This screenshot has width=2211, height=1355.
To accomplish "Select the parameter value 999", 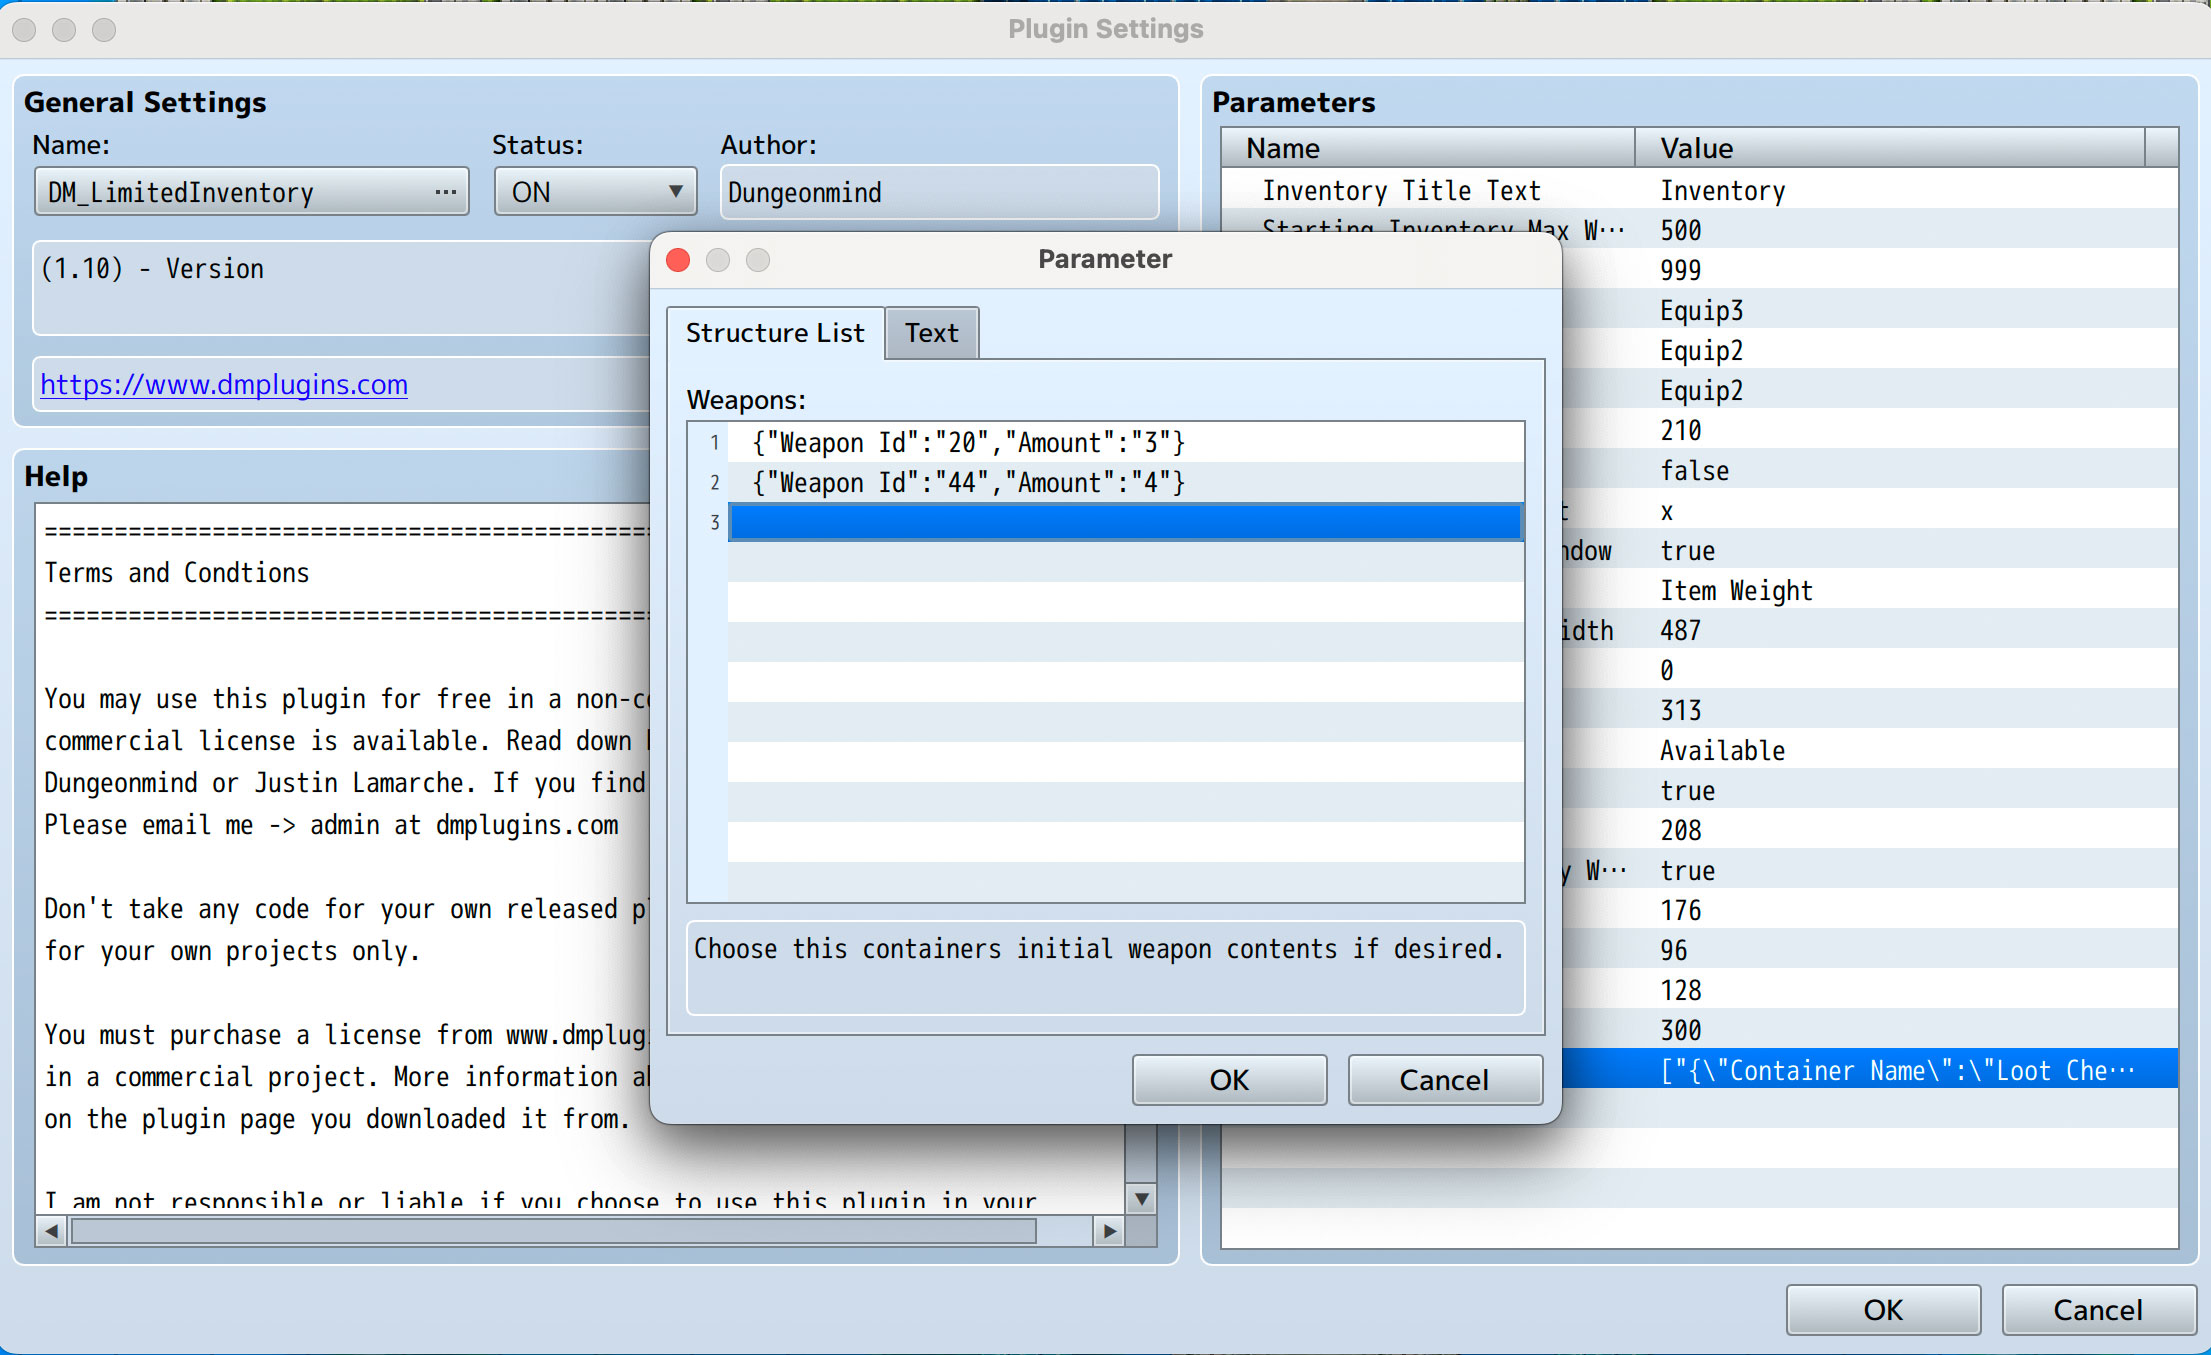I will (1680, 270).
